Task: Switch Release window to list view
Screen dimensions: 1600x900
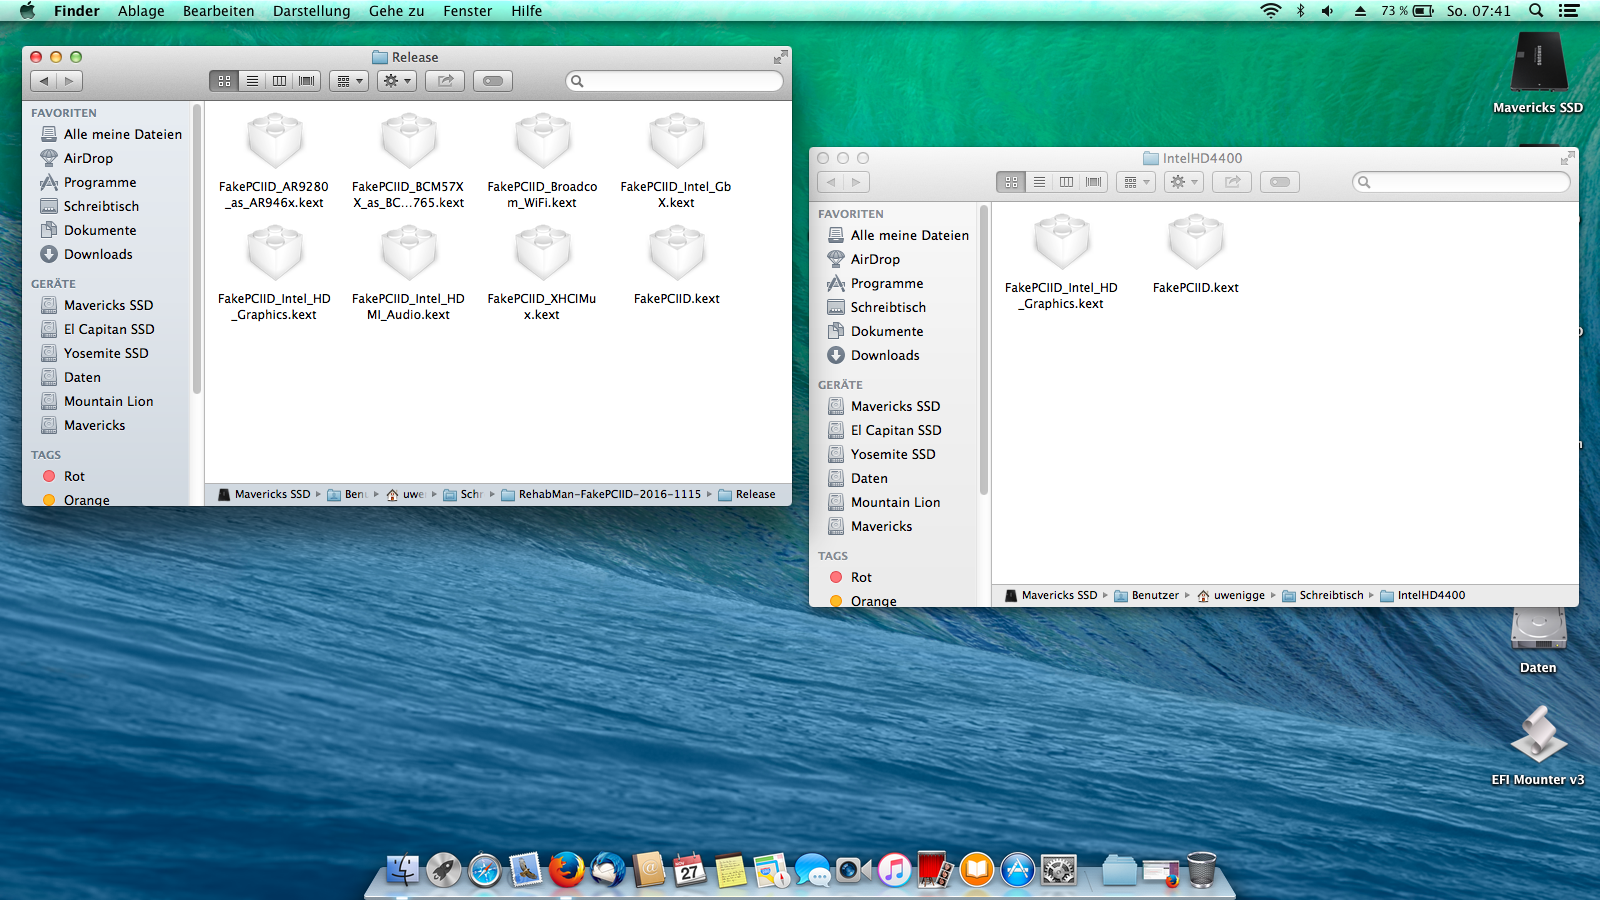Action: 252,81
